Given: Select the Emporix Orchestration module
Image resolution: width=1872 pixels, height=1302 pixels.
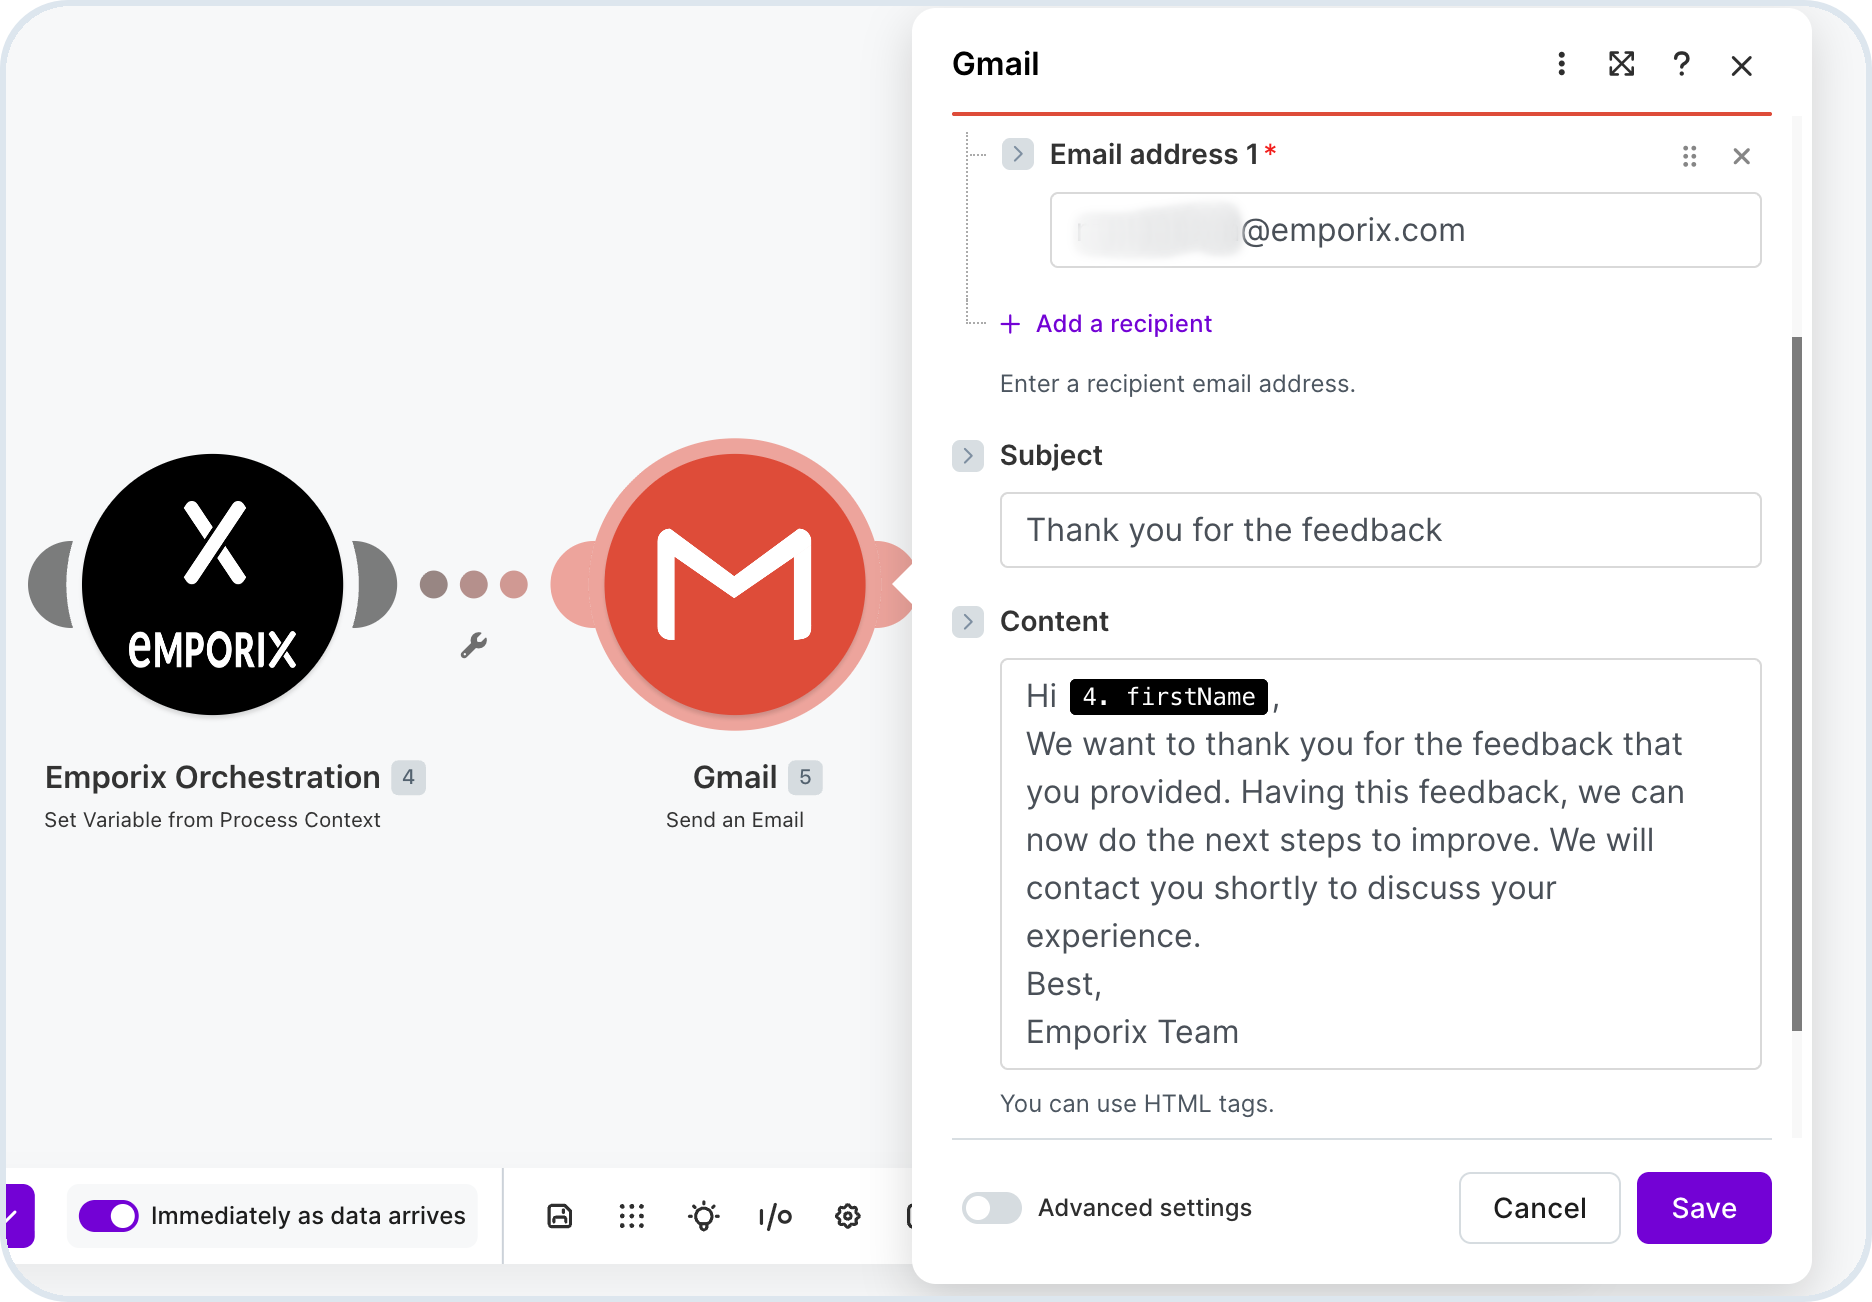Looking at the screenshot, I should (x=212, y=585).
